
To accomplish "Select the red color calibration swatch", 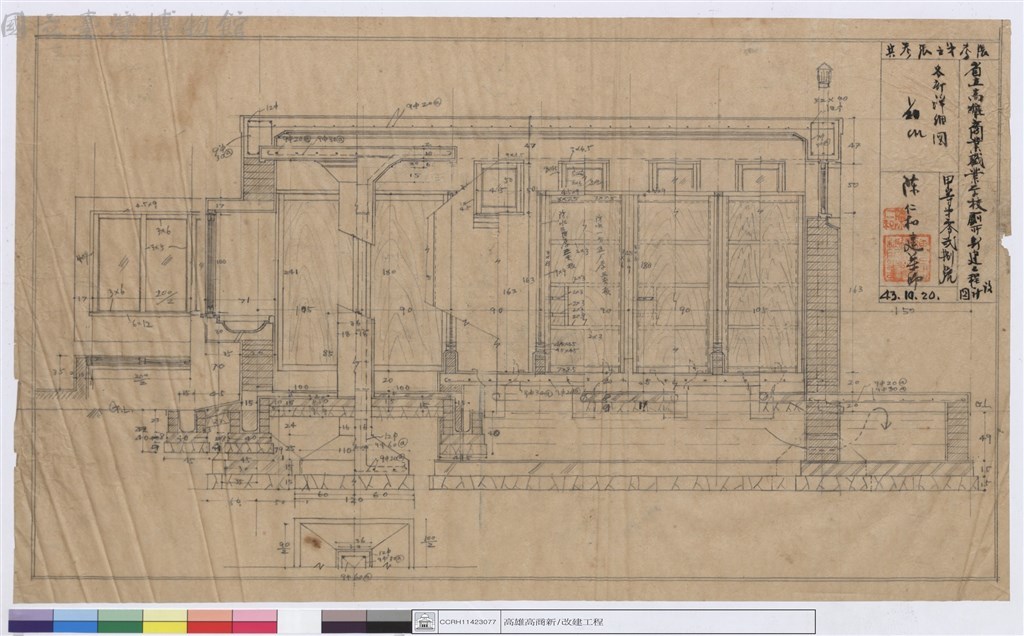I will [210, 621].
